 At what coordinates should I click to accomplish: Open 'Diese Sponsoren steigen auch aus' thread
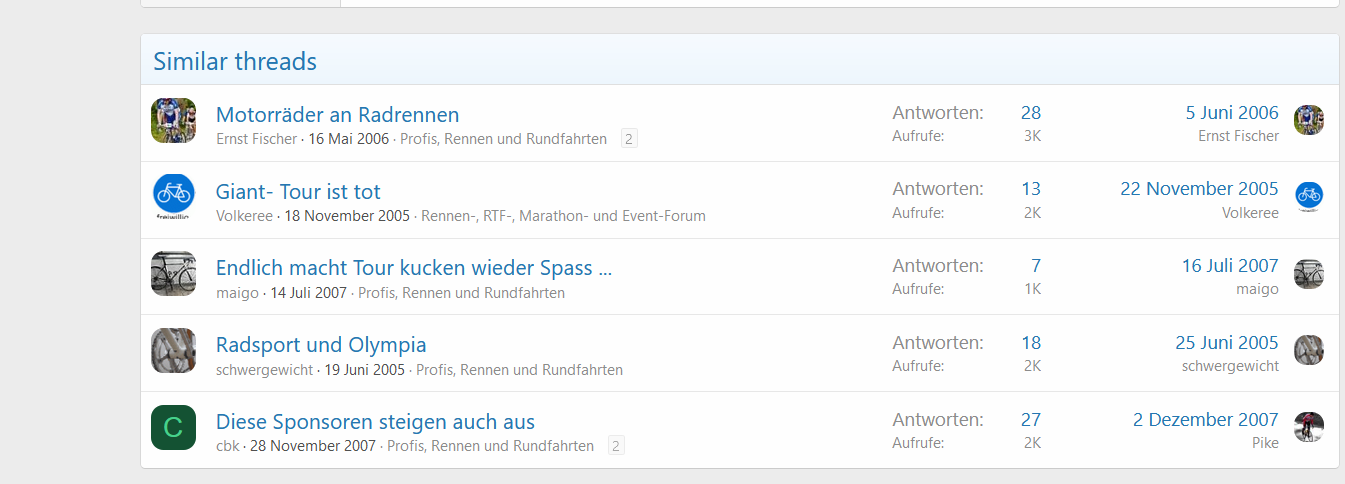pos(375,421)
